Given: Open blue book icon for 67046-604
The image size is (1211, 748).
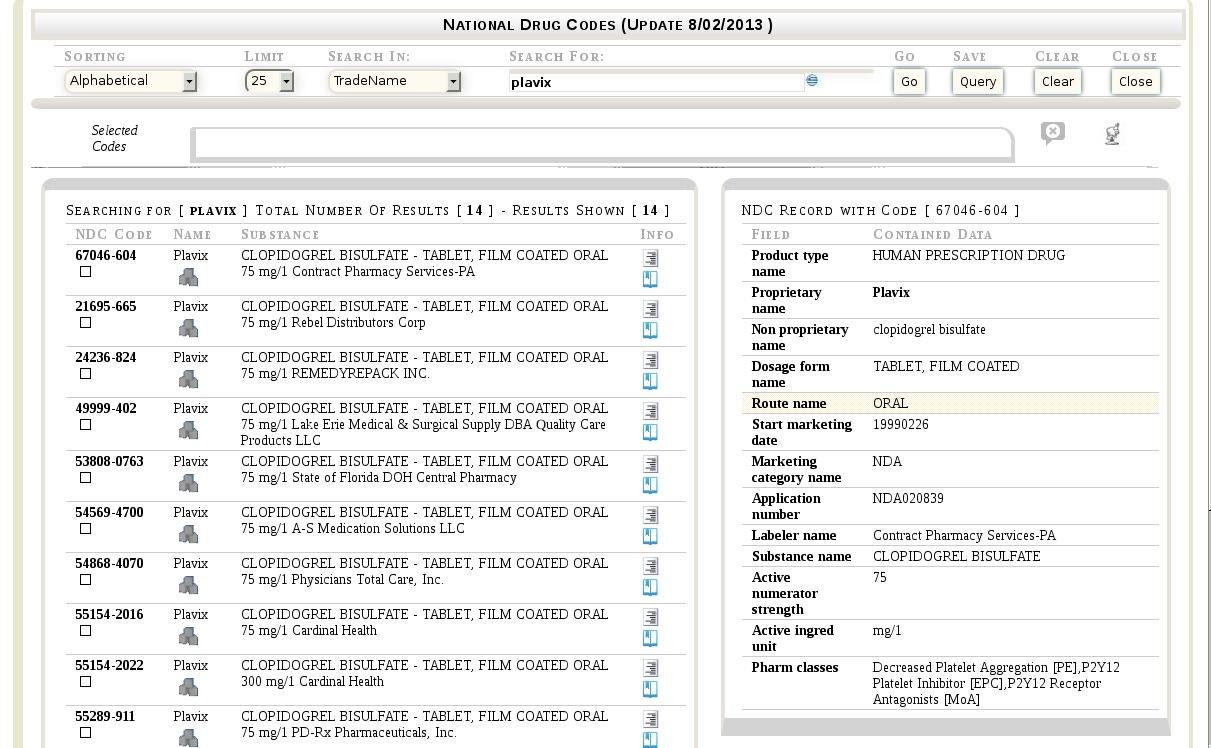Looking at the screenshot, I should pos(650,280).
